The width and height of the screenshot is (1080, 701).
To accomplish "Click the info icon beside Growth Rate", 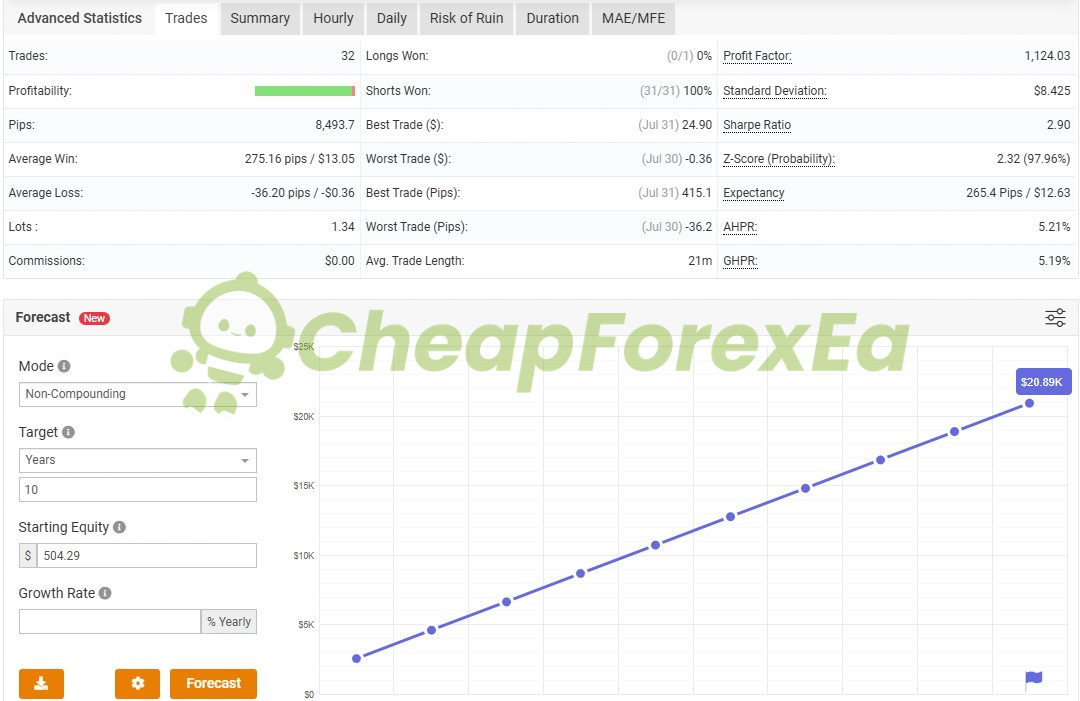I will click(105, 594).
